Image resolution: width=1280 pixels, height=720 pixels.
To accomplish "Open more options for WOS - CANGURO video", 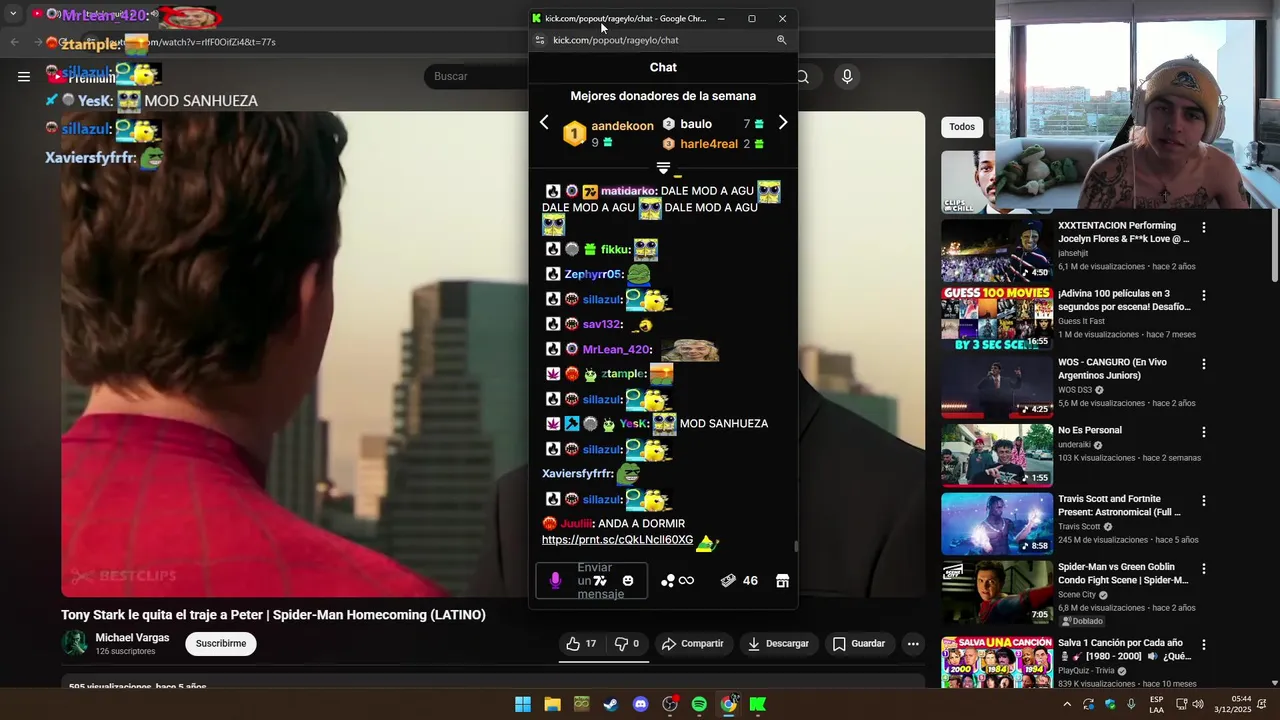I will (x=1204, y=363).
